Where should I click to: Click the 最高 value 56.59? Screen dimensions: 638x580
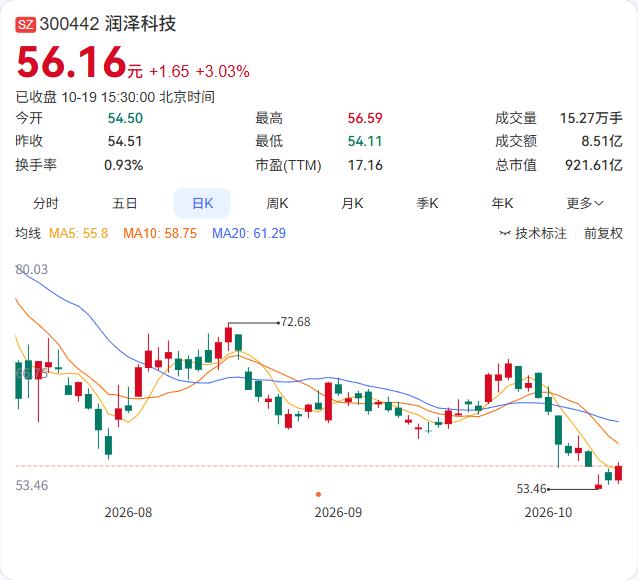[365, 118]
